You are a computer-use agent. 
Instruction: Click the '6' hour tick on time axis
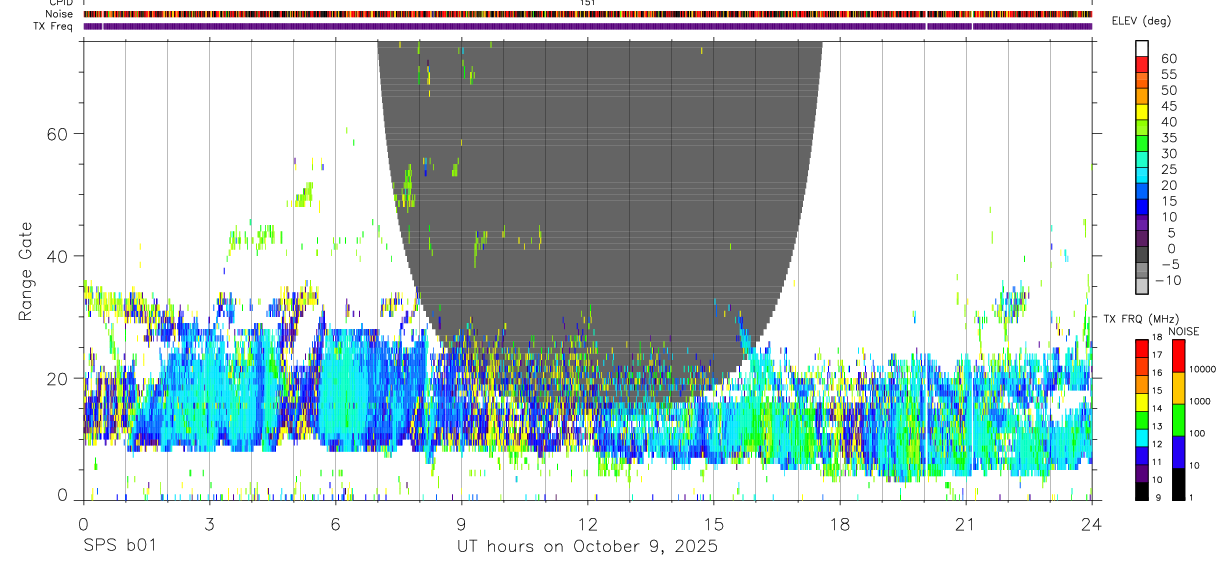point(335,523)
